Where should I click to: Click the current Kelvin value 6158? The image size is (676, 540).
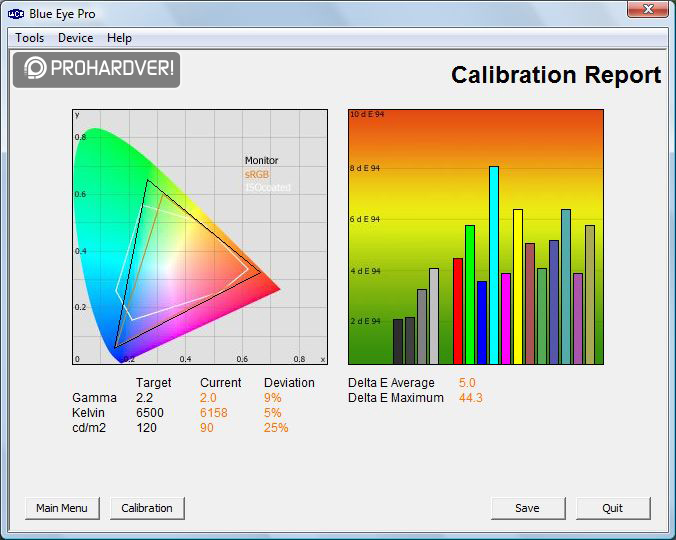[214, 412]
